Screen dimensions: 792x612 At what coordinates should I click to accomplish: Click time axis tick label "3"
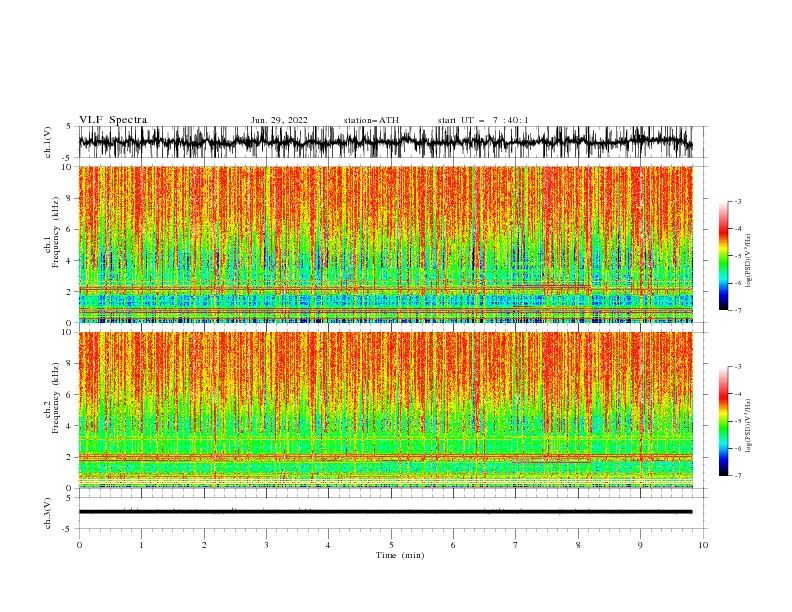(266, 545)
